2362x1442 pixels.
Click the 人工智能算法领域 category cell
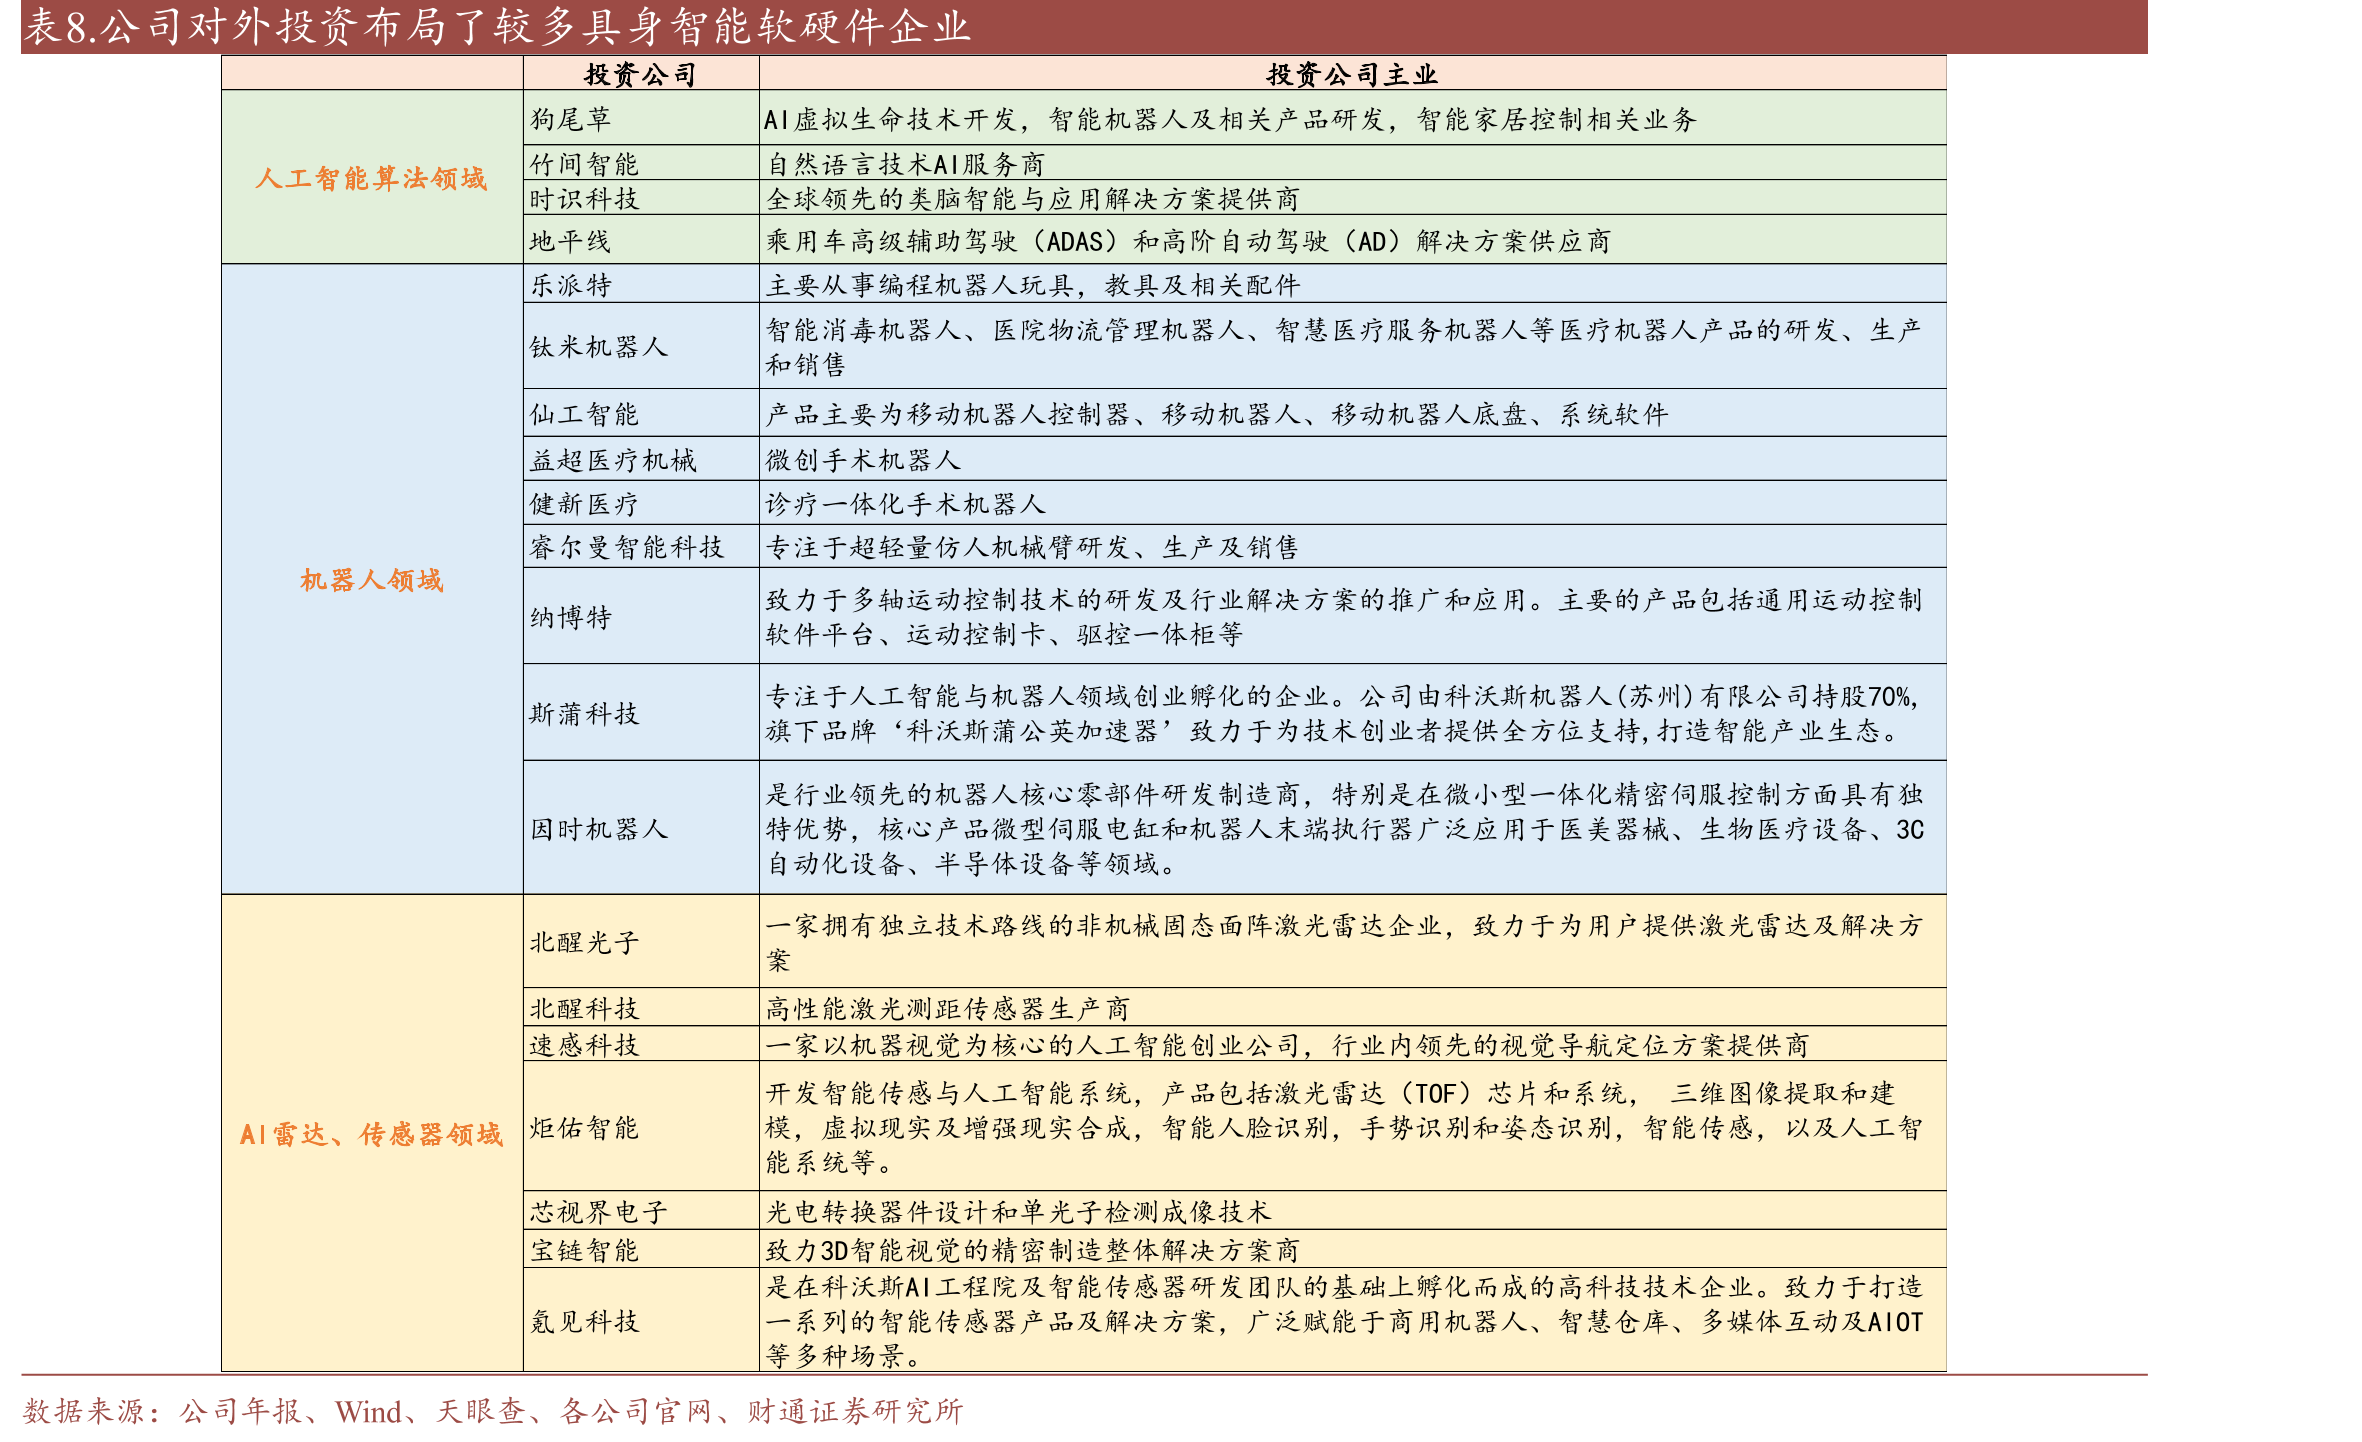pos(372,178)
